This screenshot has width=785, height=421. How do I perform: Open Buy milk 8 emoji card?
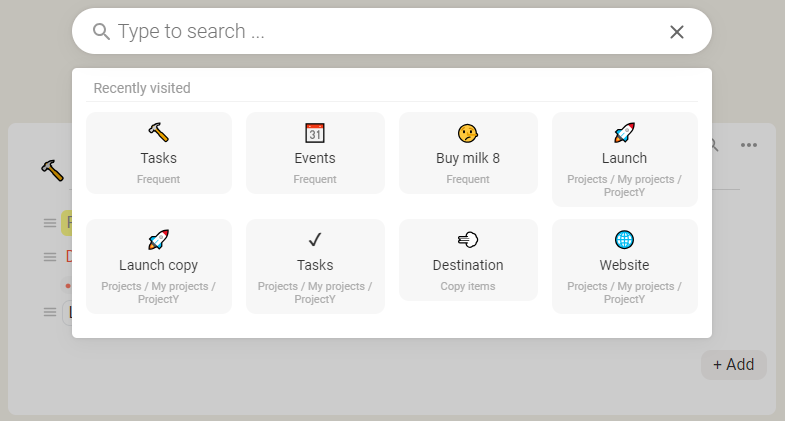468,153
